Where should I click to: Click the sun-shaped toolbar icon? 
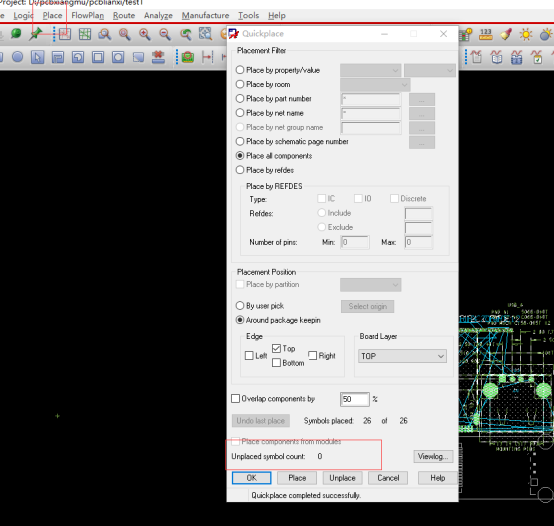[526, 35]
